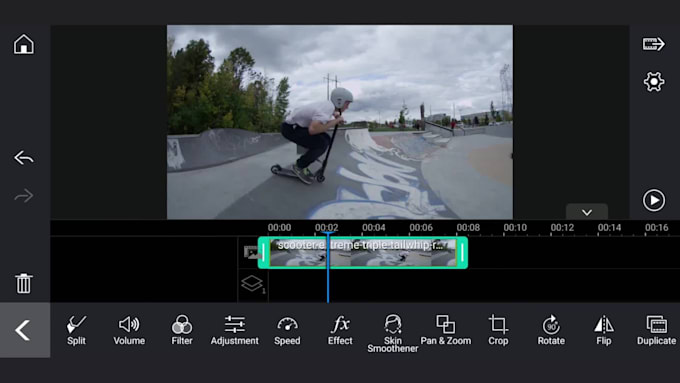
Task: Open the Pan & Zoom tool
Action: click(x=445, y=330)
